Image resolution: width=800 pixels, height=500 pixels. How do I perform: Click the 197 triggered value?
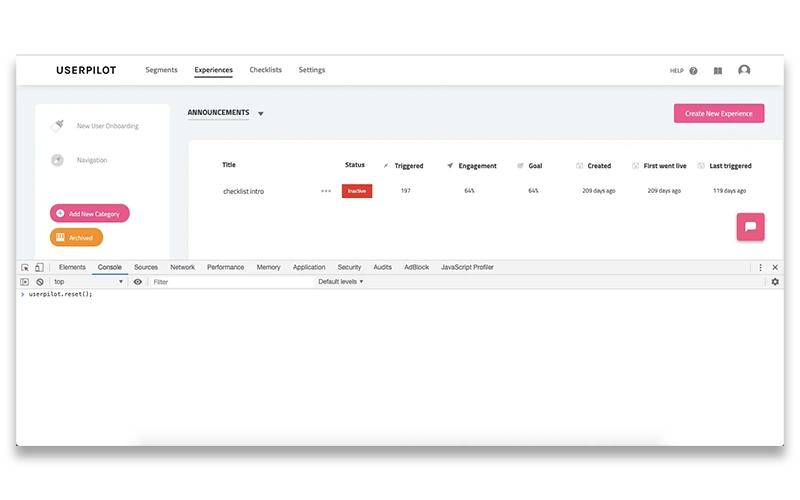pos(406,191)
